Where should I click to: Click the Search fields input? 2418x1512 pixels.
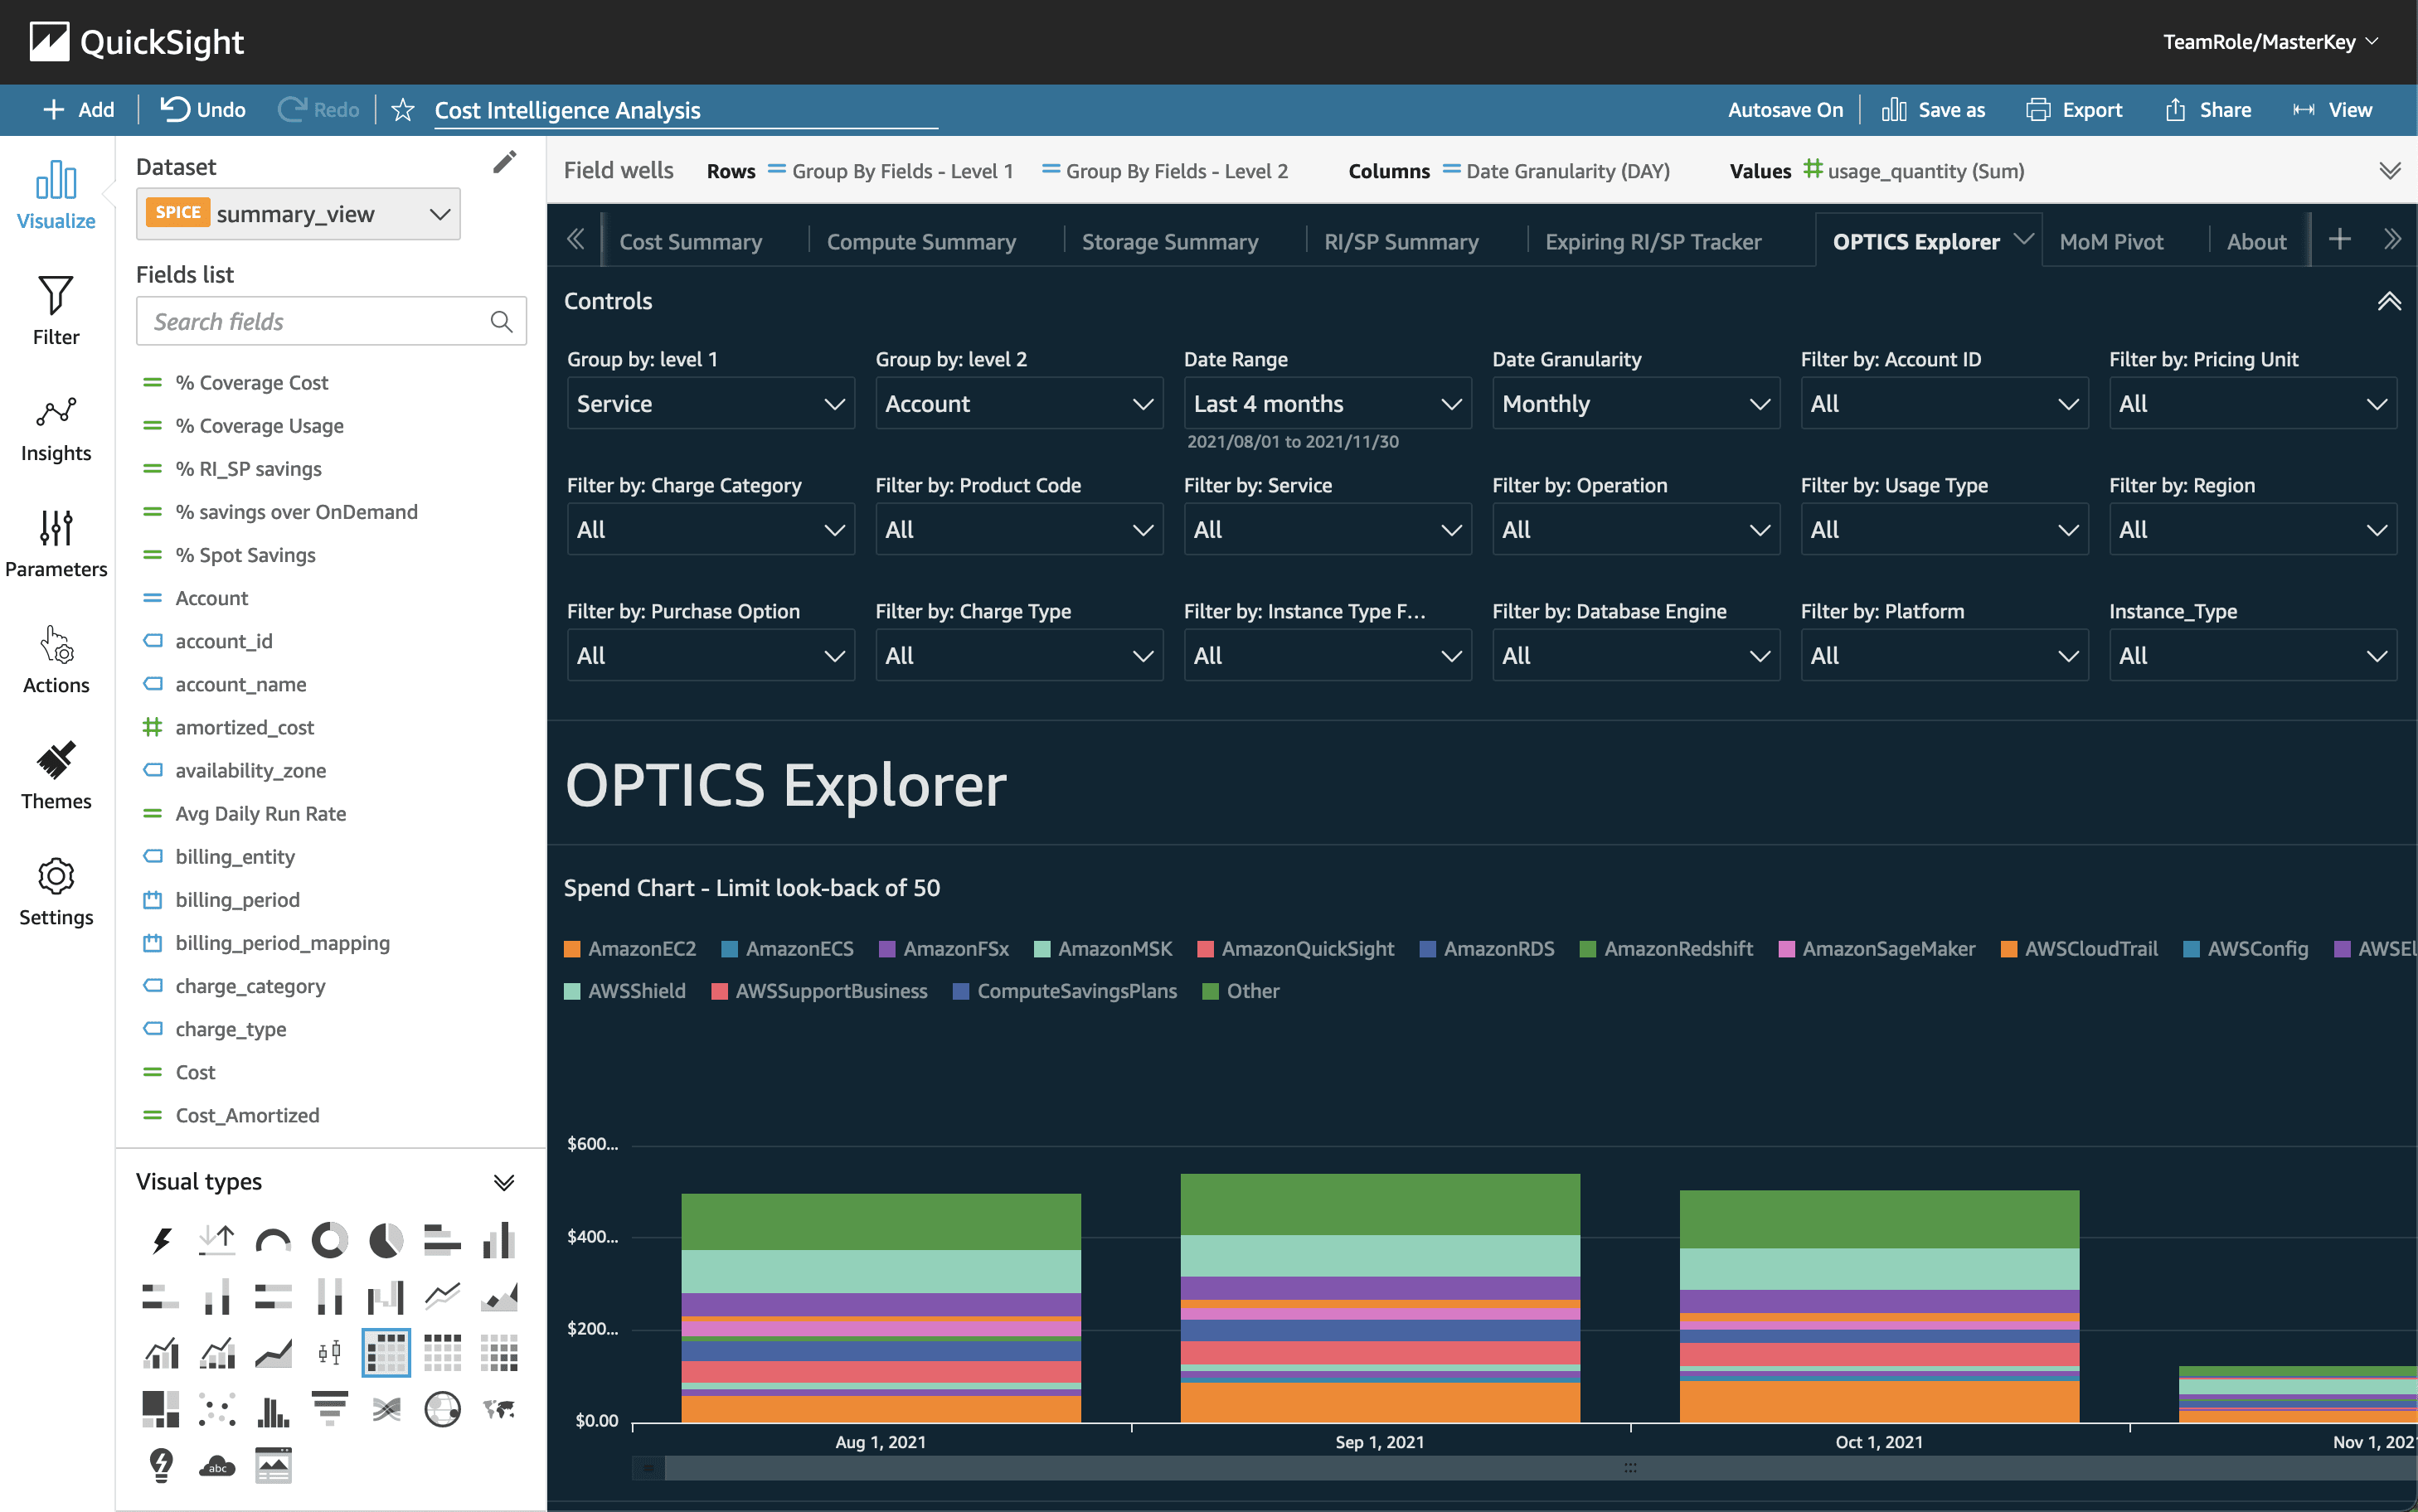coord(331,321)
